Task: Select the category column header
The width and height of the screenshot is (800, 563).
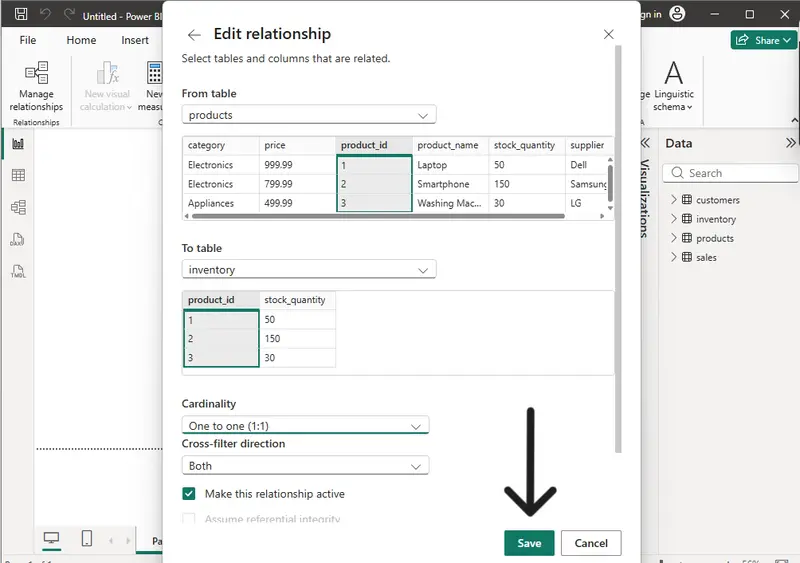Action: pos(221,145)
